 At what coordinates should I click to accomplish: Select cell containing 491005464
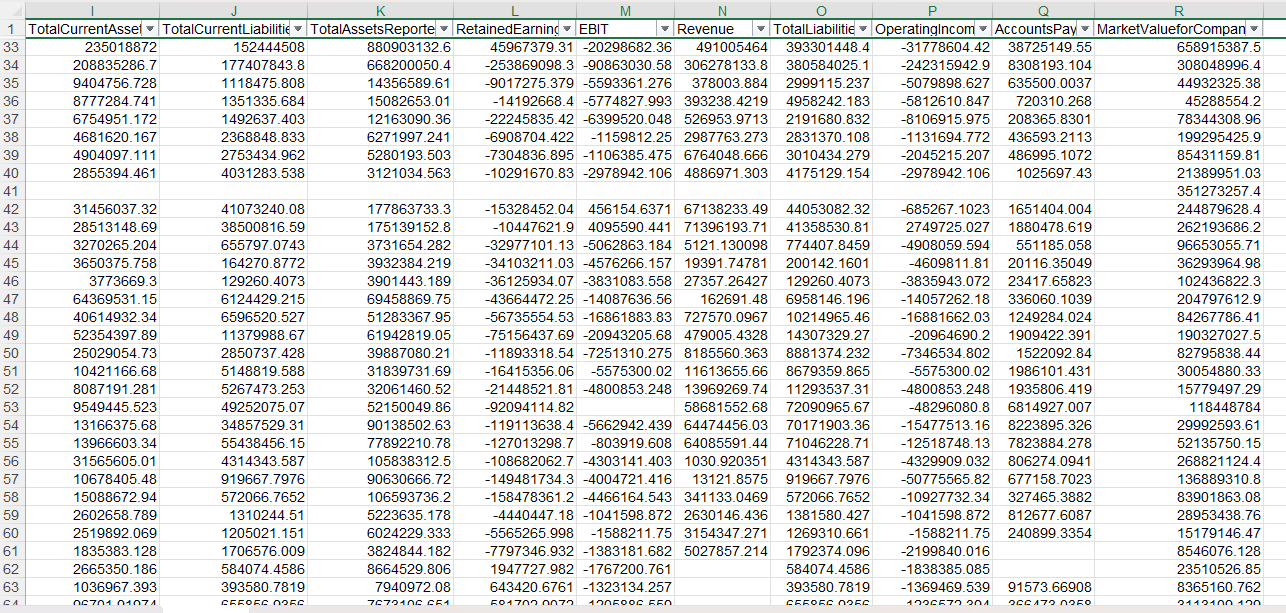click(x=722, y=47)
